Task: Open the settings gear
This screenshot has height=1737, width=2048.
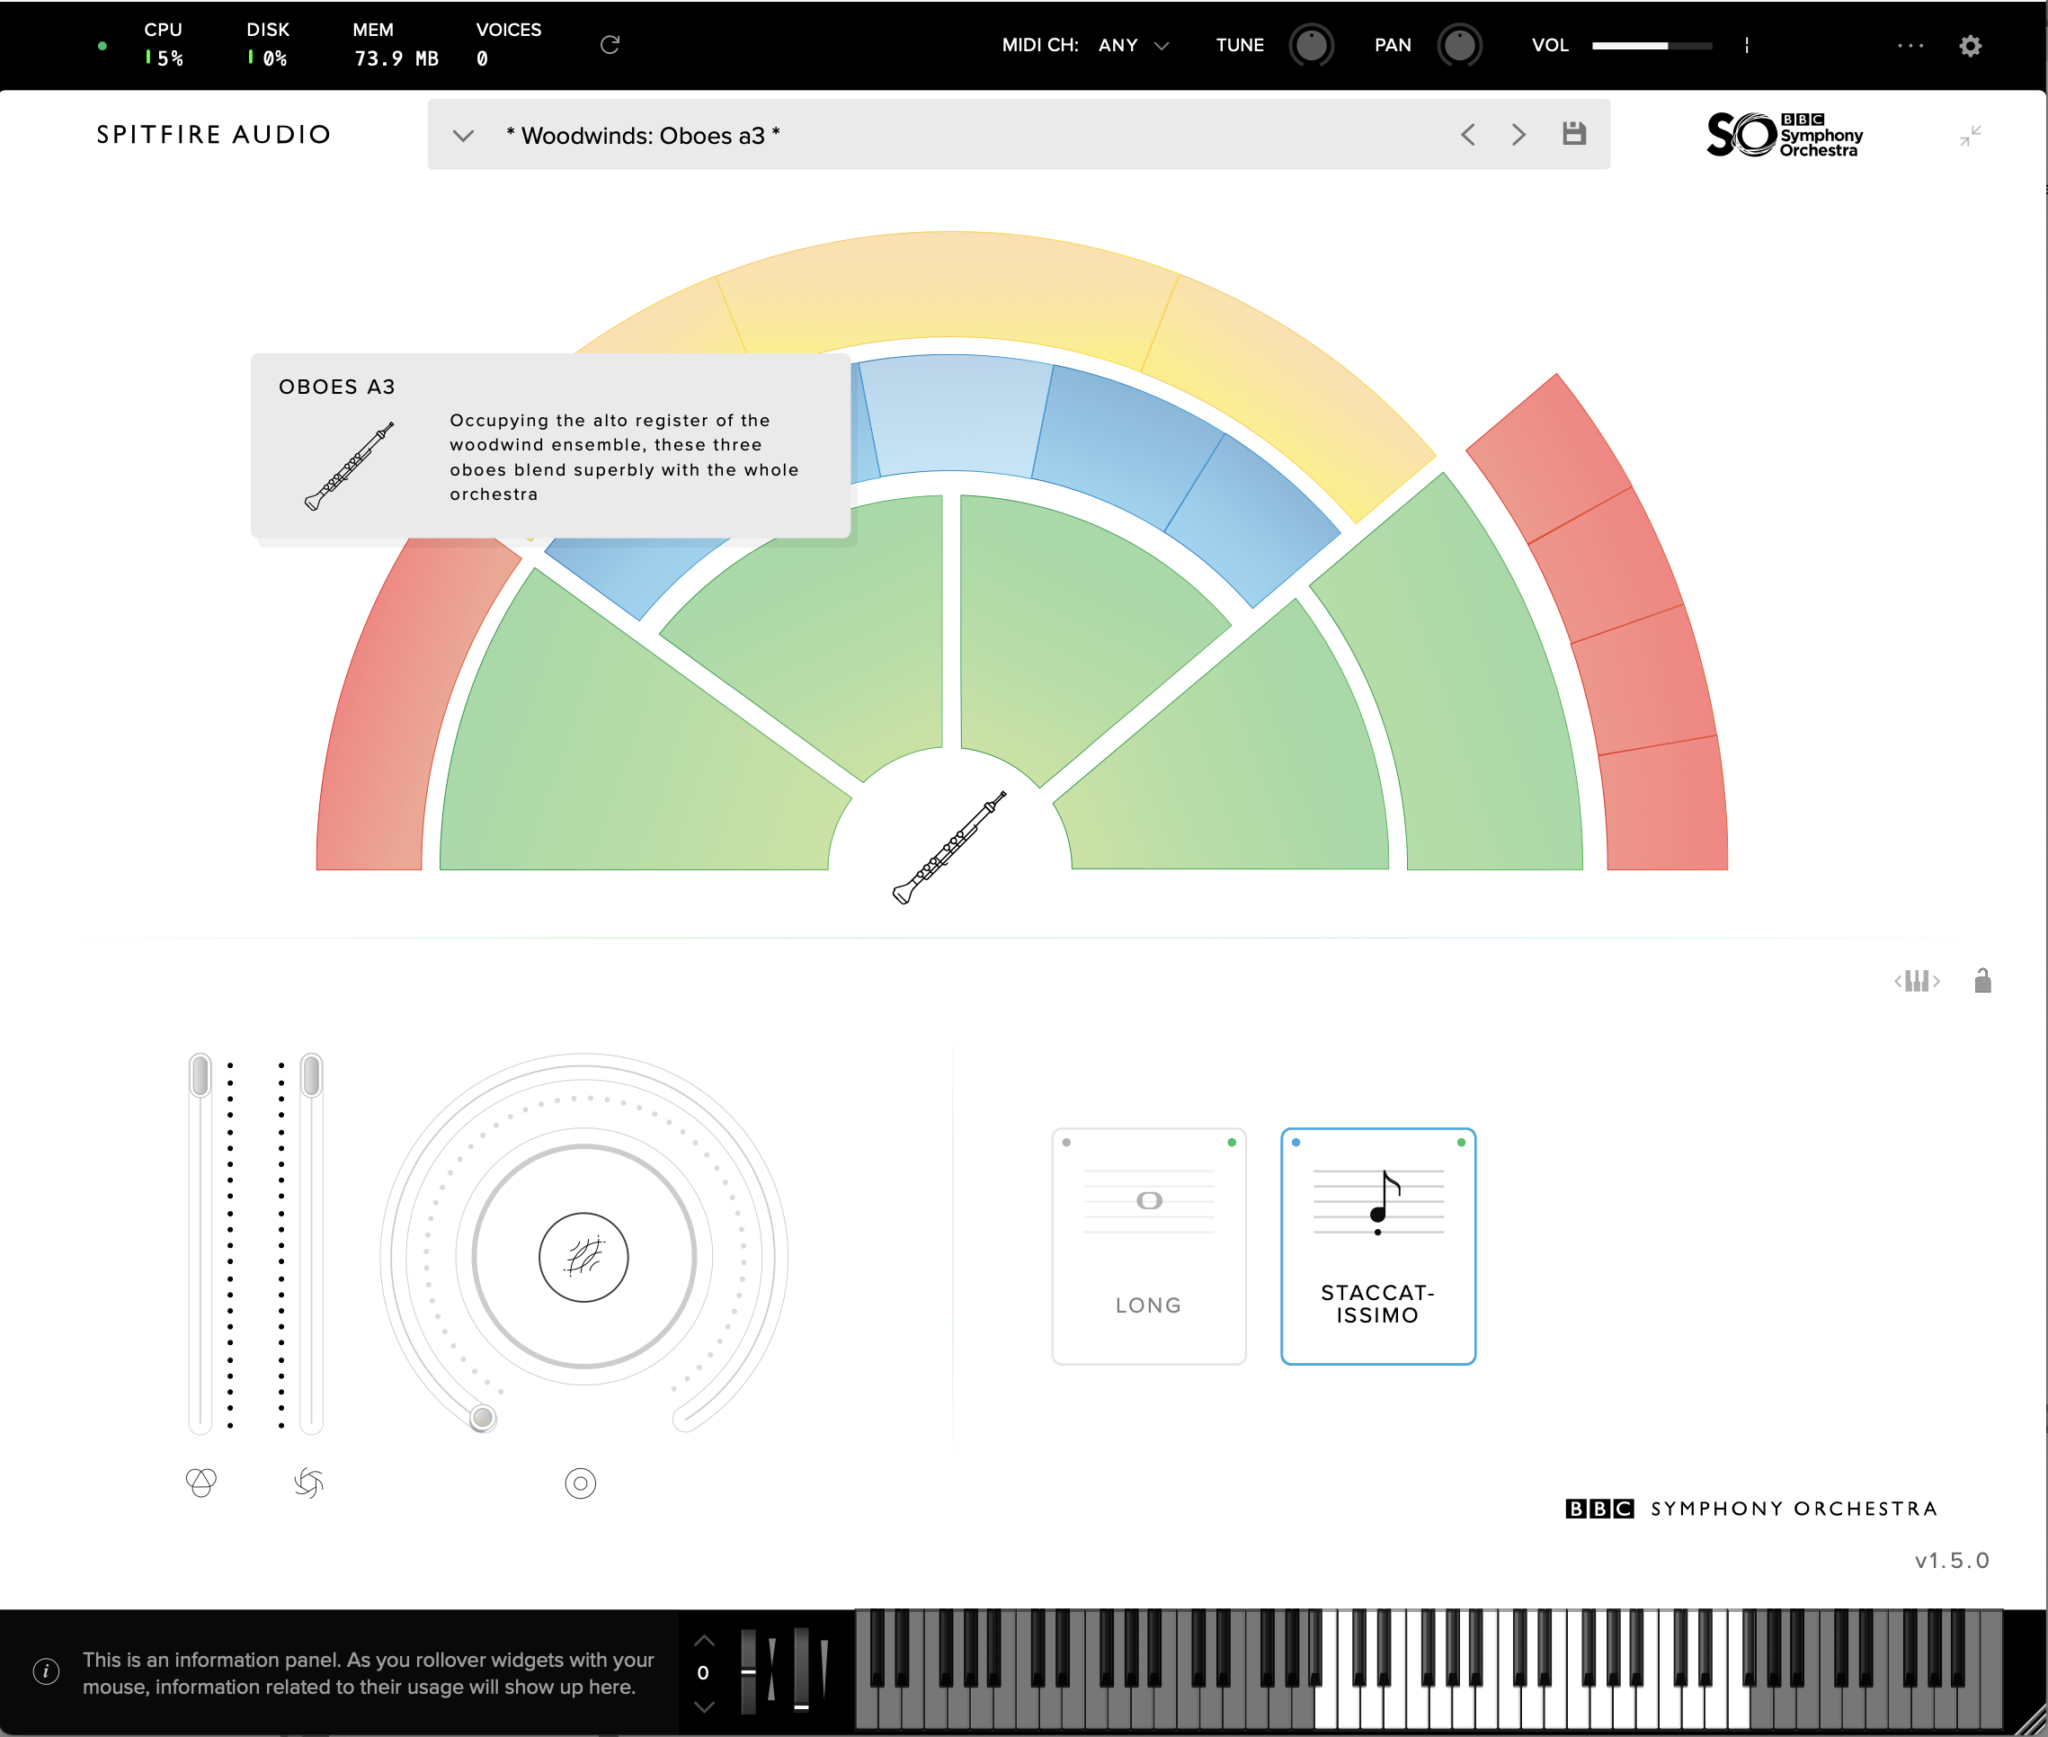Action: click(x=1969, y=46)
